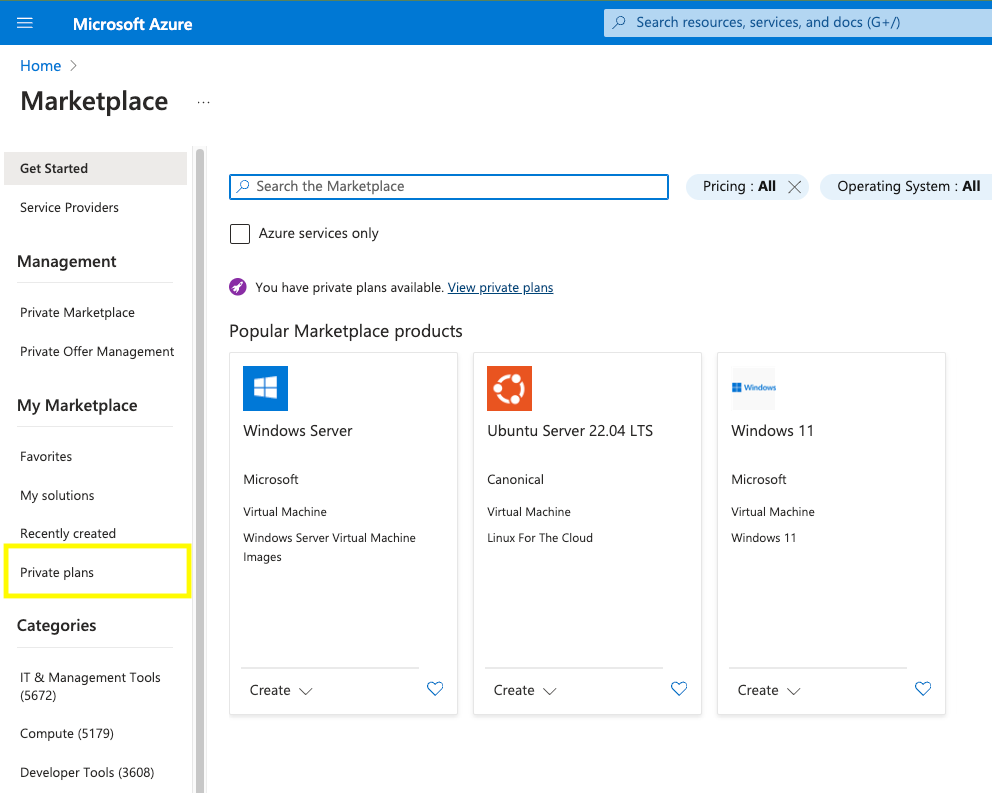The width and height of the screenshot is (992, 793).
Task: Click the View private plans link
Action: click(500, 287)
